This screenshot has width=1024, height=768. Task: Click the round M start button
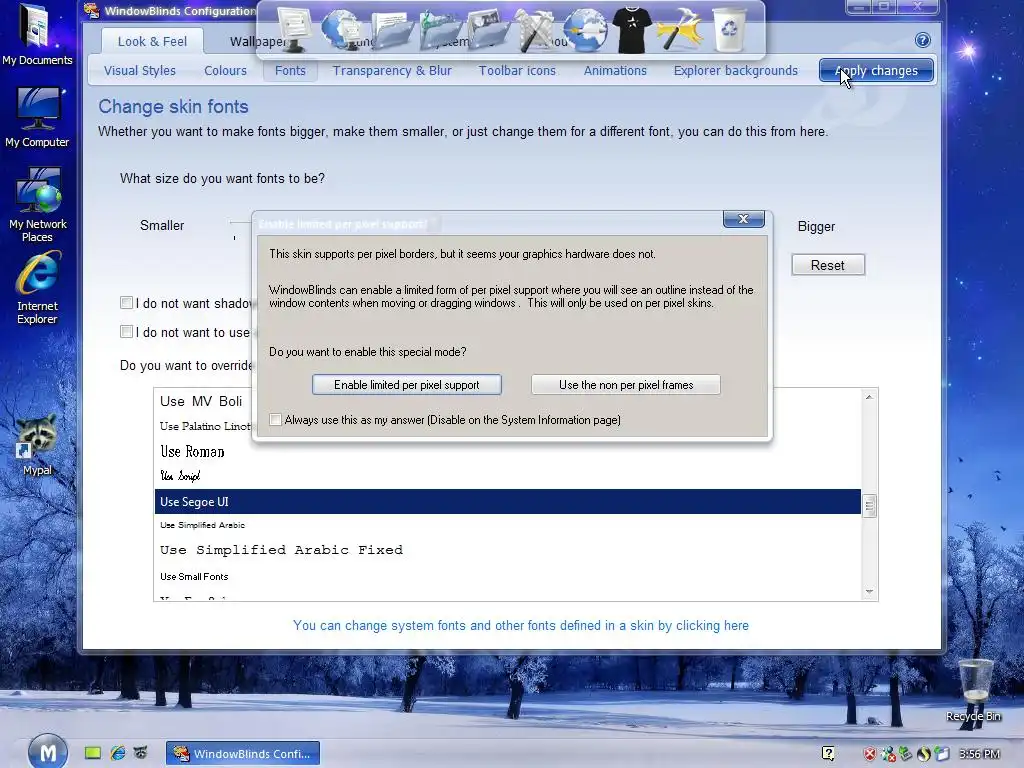[48, 752]
